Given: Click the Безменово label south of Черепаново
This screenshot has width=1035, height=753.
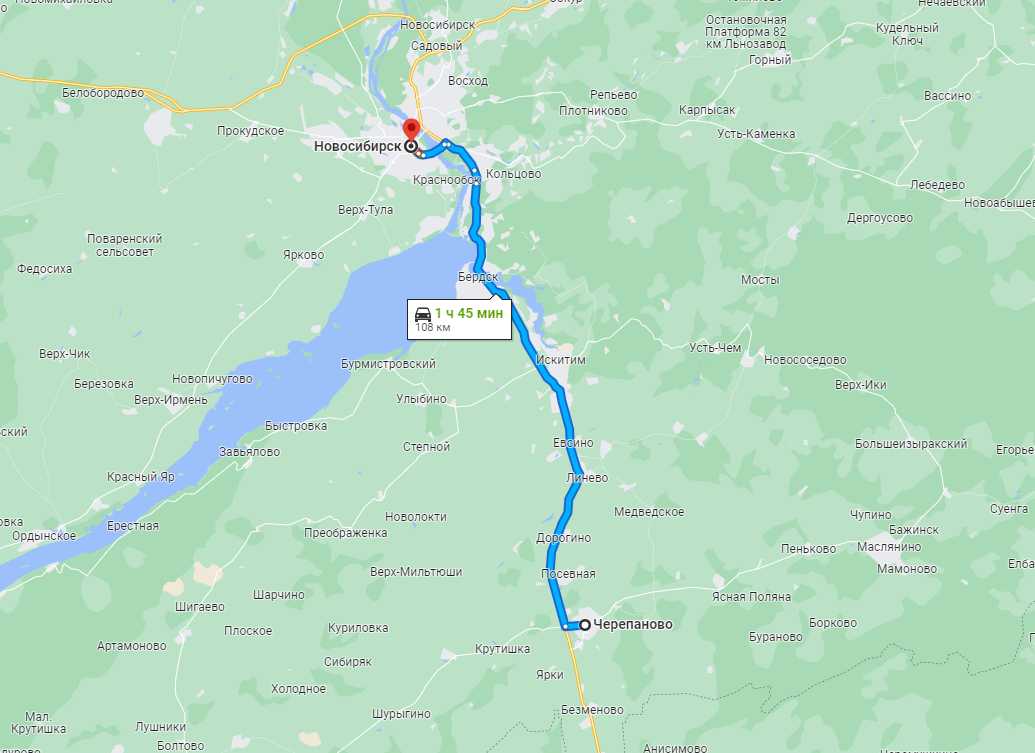Looking at the screenshot, I should click(x=592, y=709).
